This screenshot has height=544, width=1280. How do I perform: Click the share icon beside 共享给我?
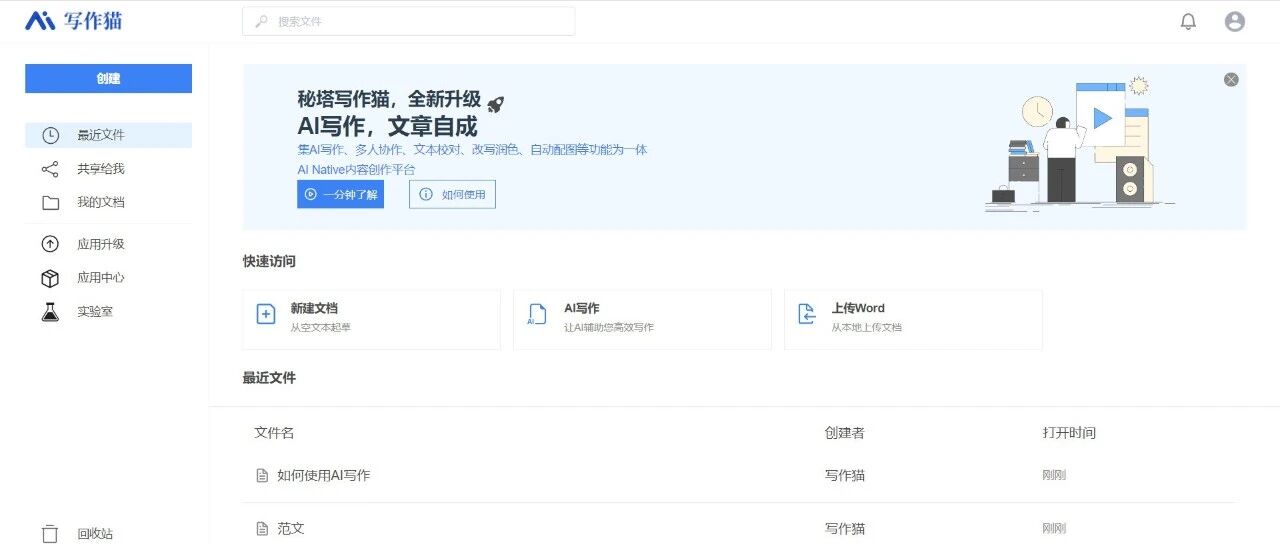(50, 169)
